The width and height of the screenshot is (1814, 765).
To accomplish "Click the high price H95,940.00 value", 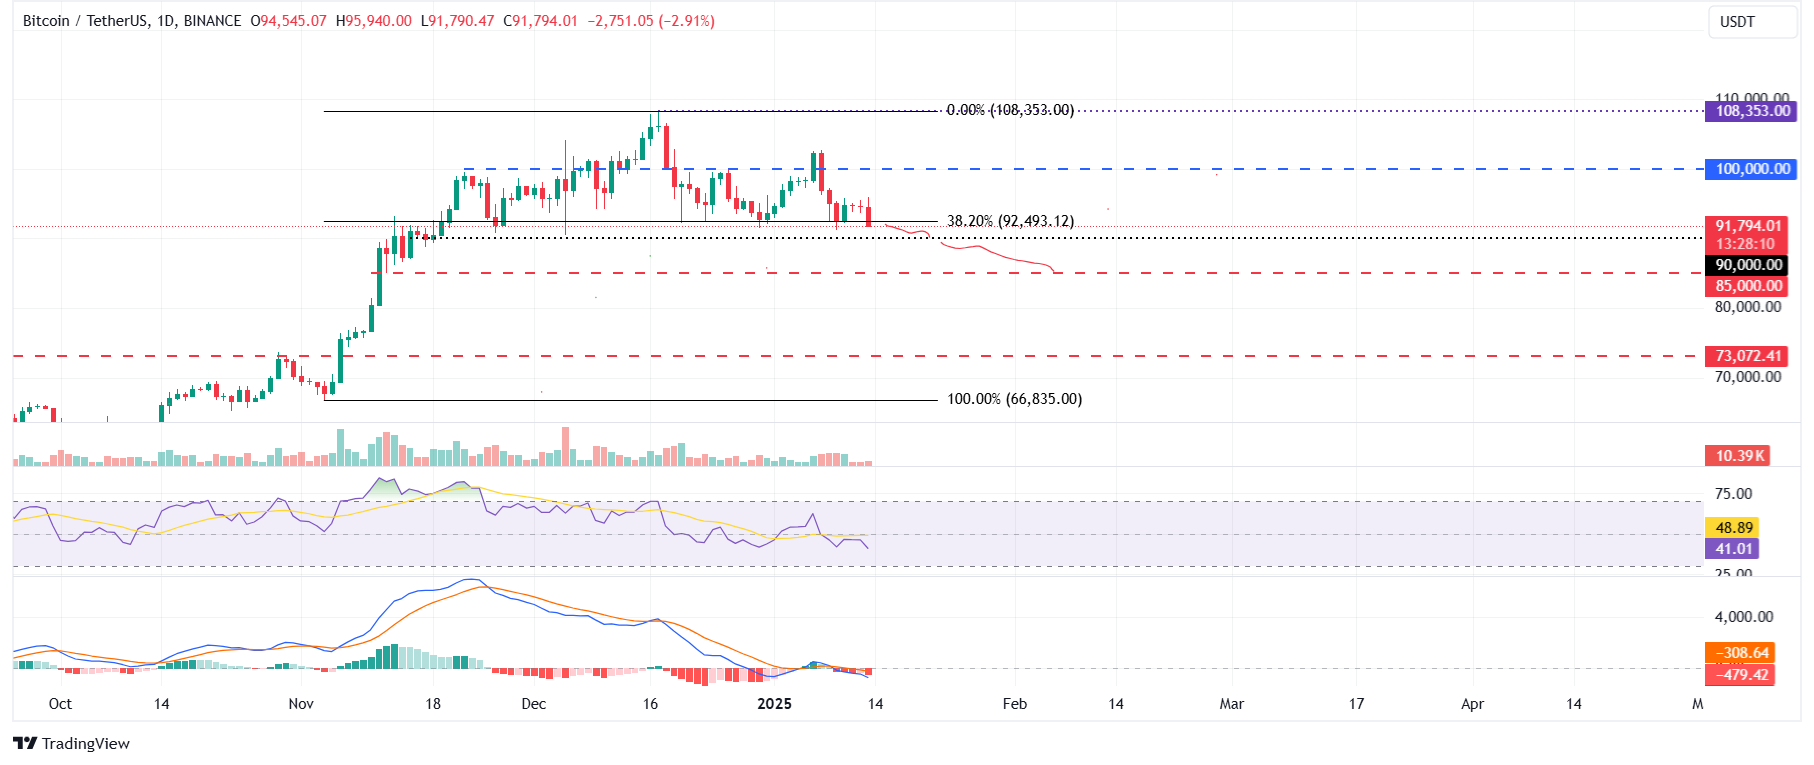I will tap(374, 21).
